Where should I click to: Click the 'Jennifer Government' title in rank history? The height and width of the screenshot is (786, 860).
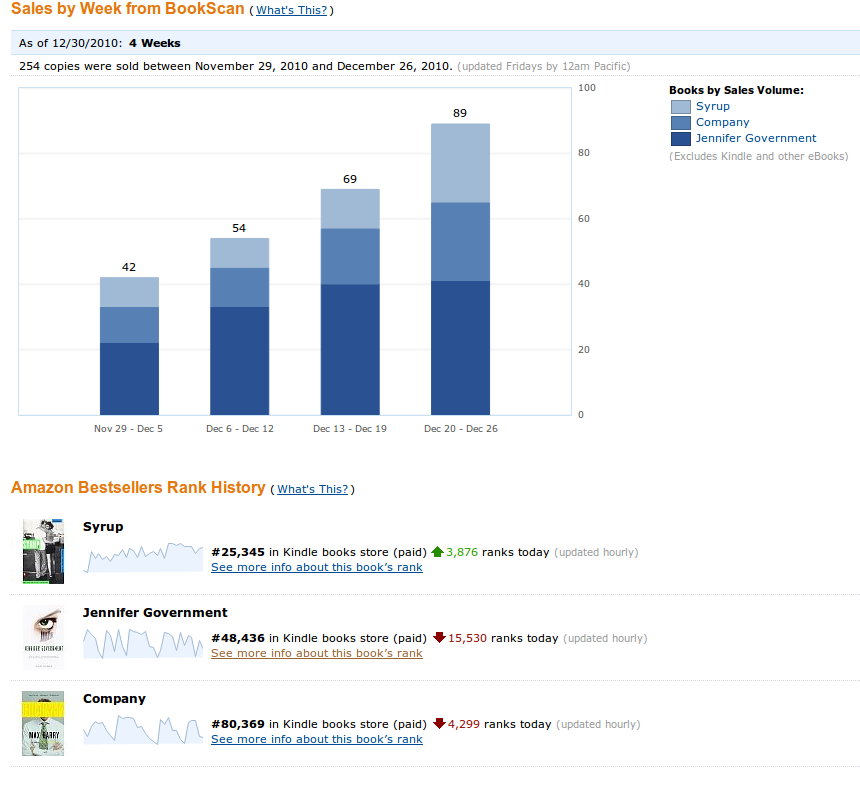[155, 613]
